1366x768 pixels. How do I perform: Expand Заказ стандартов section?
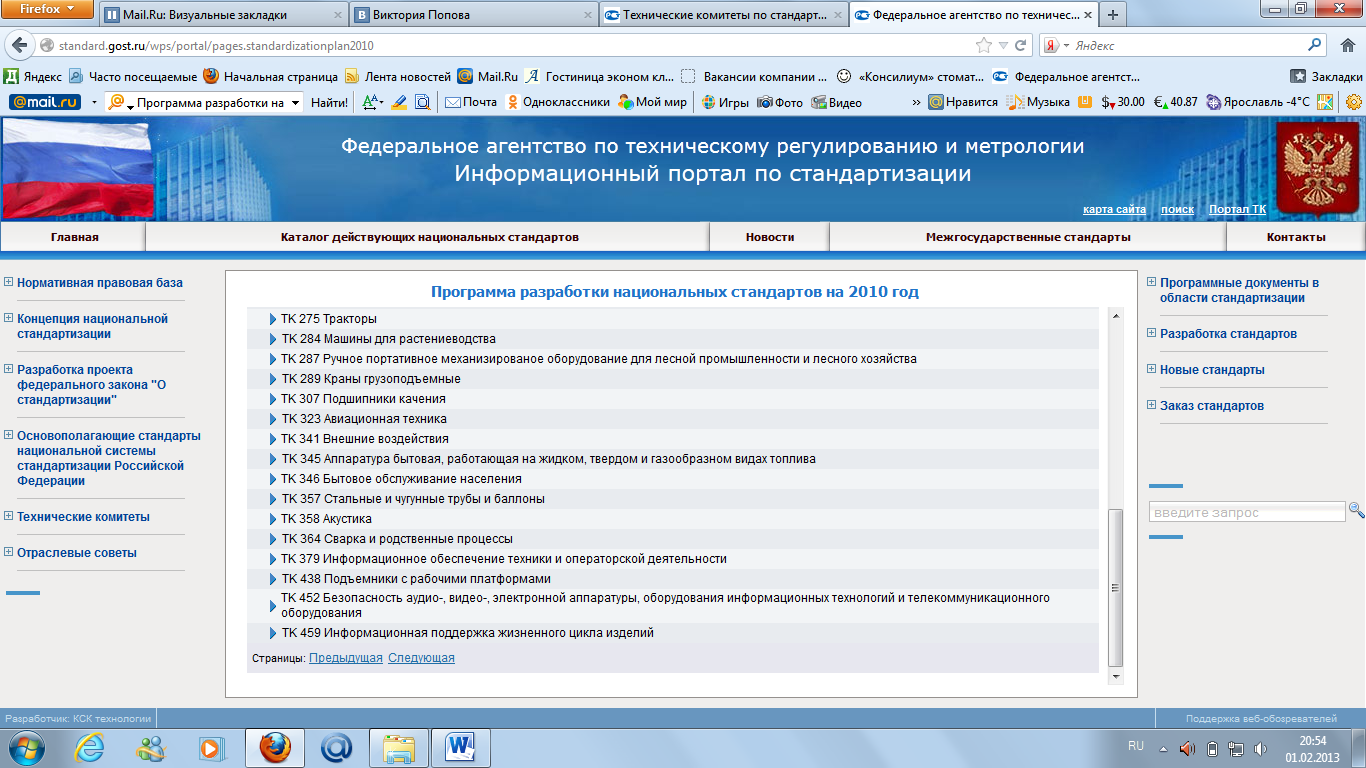click(1152, 405)
